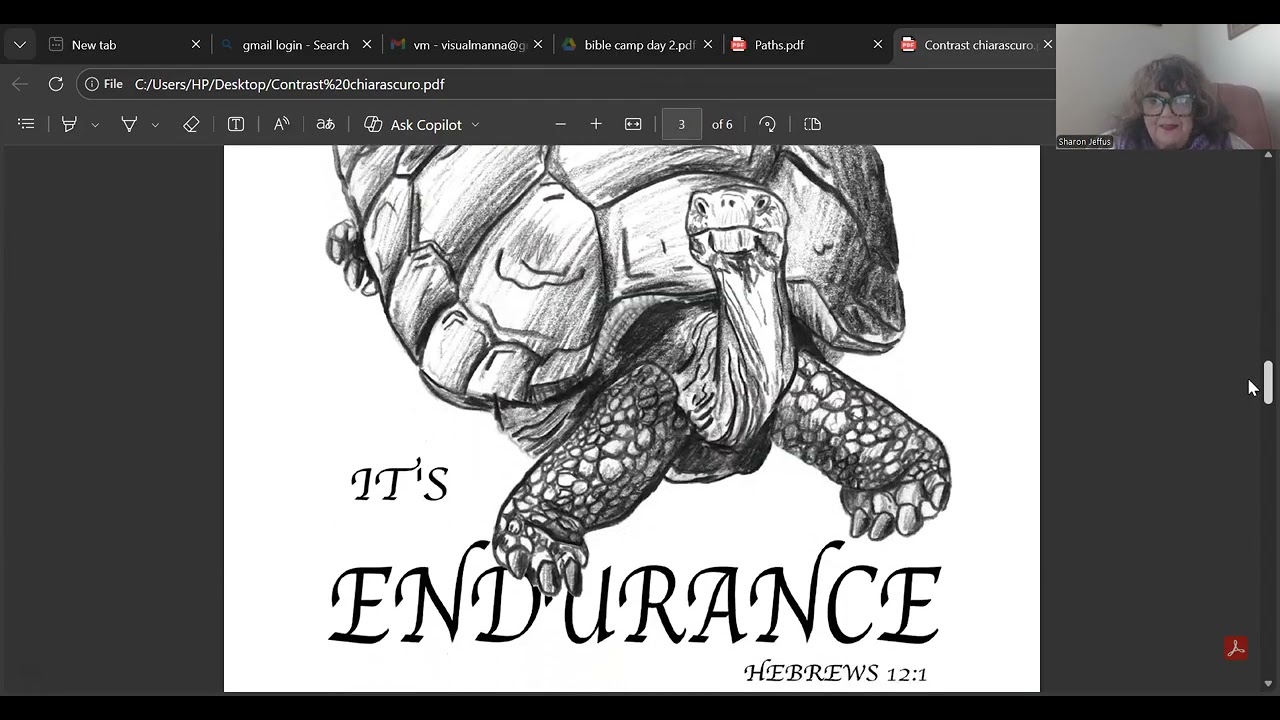Click the ENDURANCE heading on the page
Viewport: 1280px width, 720px height.
[x=634, y=596]
